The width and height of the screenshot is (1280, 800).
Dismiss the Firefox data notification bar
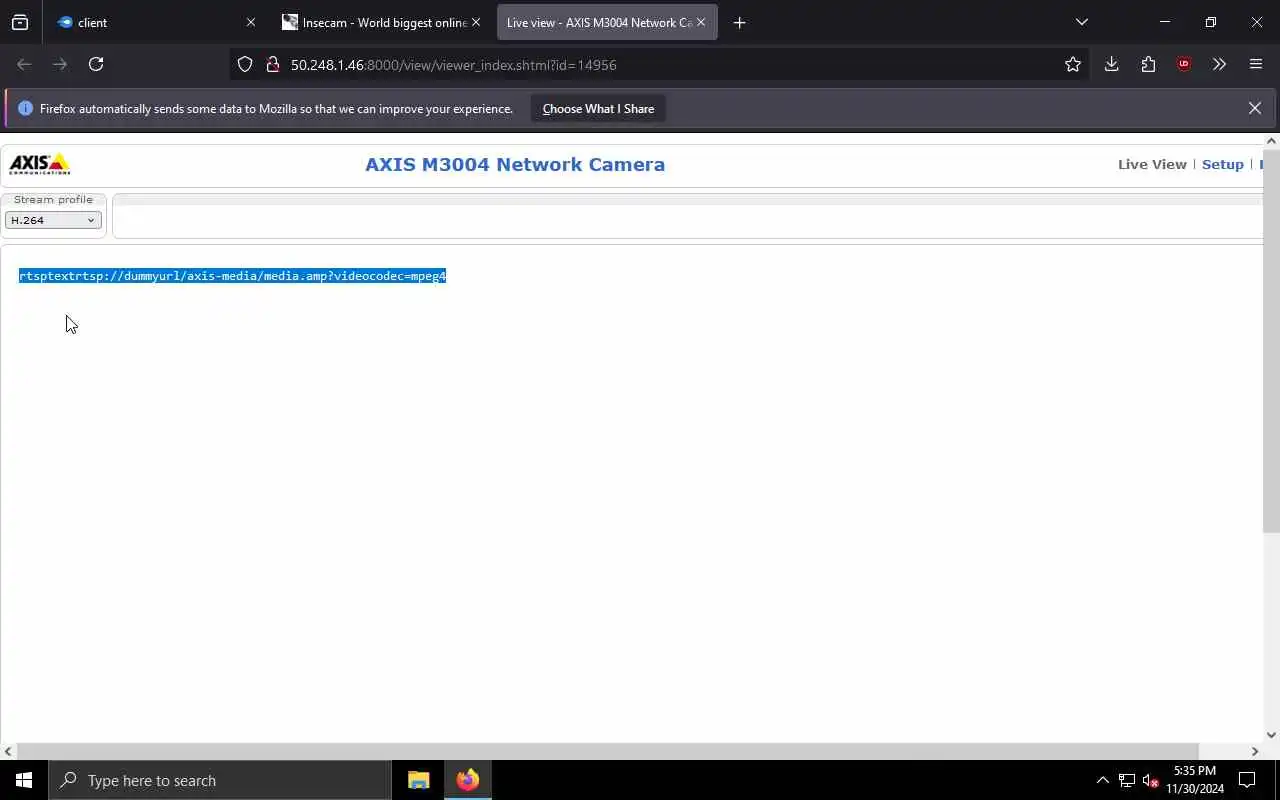[x=1254, y=108]
